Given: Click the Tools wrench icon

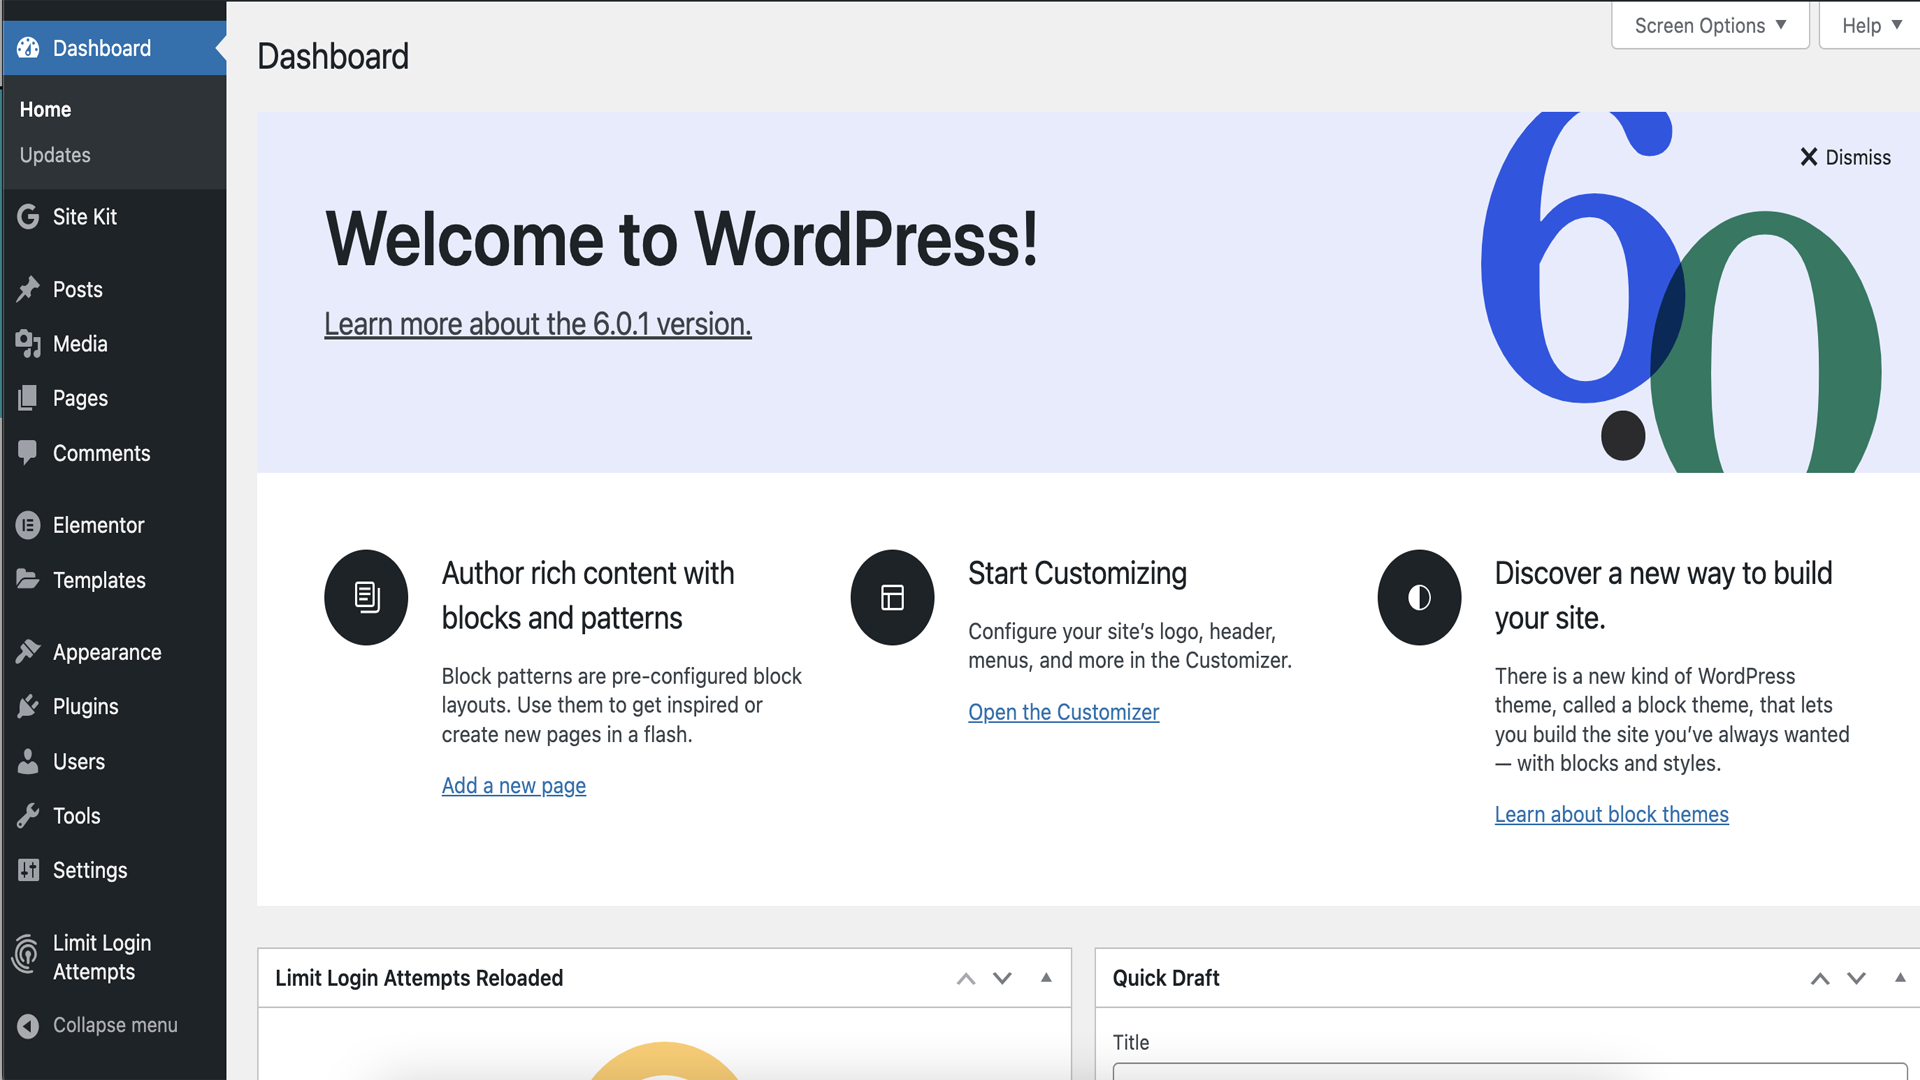Looking at the screenshot, I should 28,816.
